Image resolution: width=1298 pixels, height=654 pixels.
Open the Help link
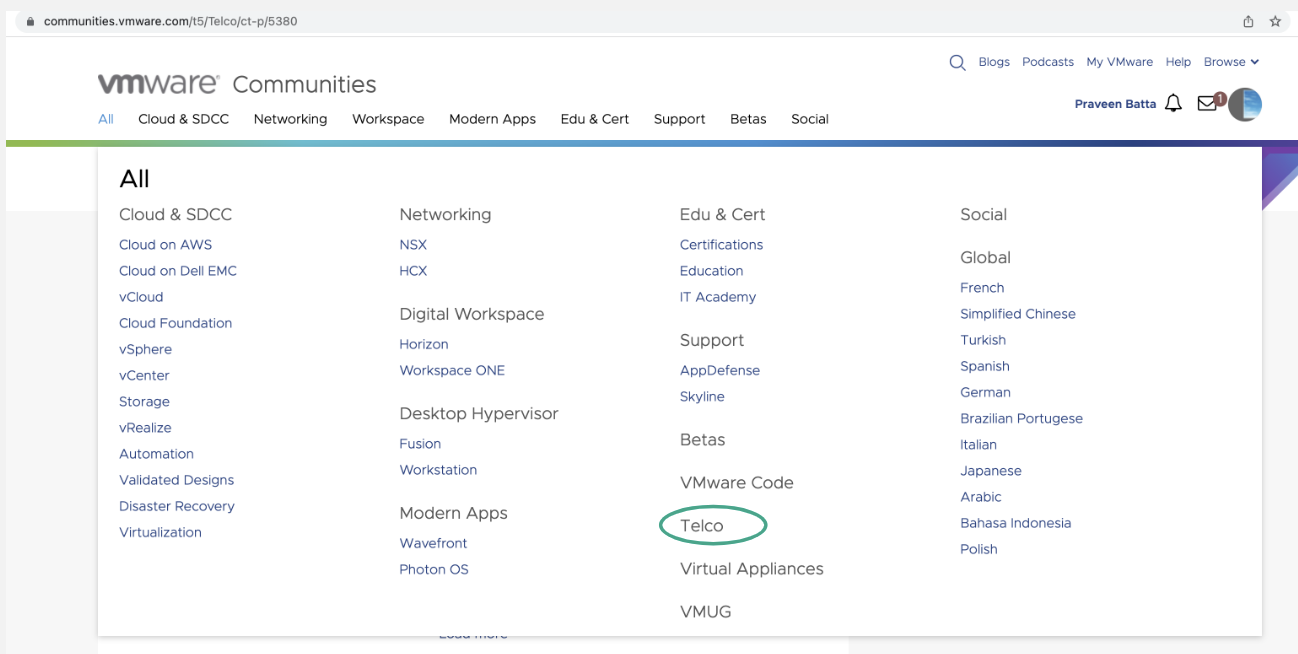tap(1178, 62)
